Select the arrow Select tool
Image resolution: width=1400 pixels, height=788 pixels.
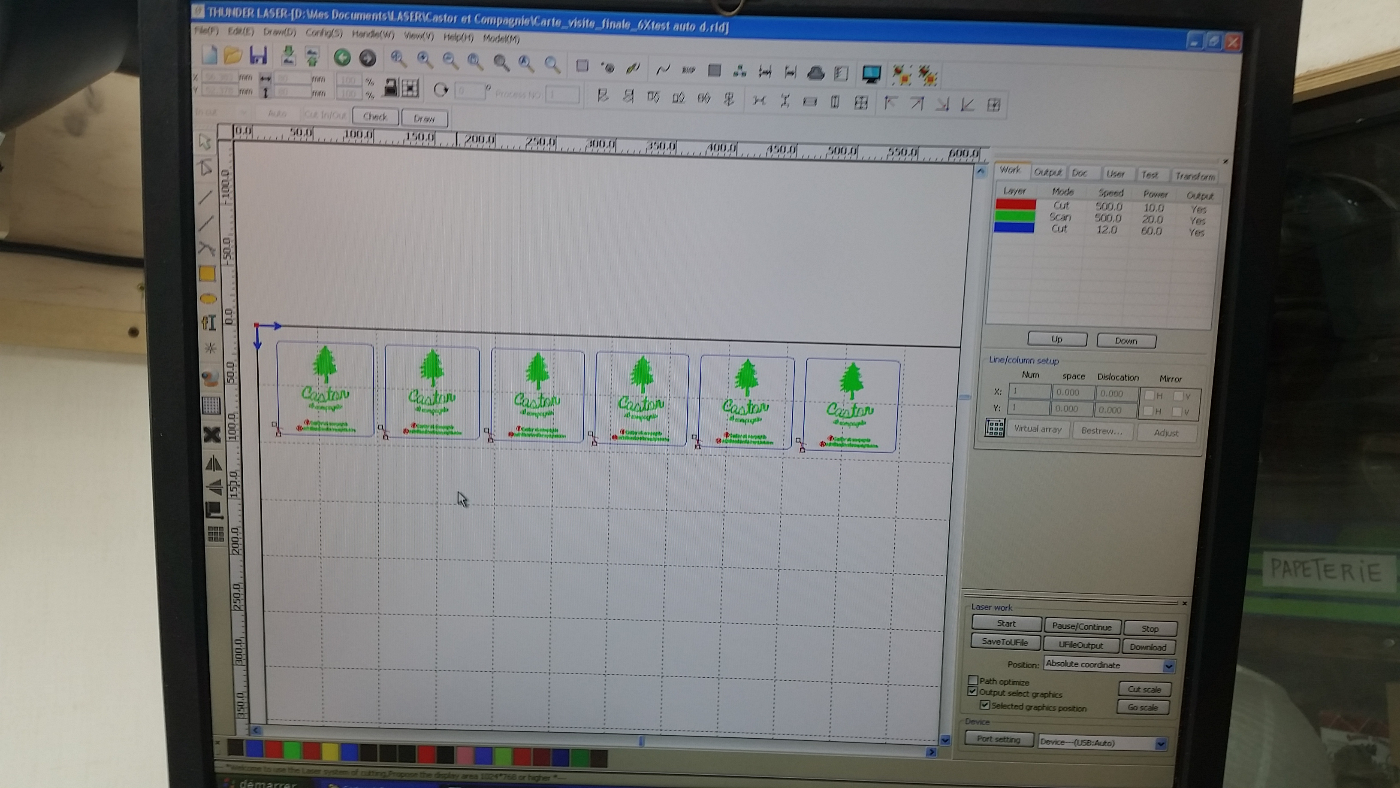point(205,142)
